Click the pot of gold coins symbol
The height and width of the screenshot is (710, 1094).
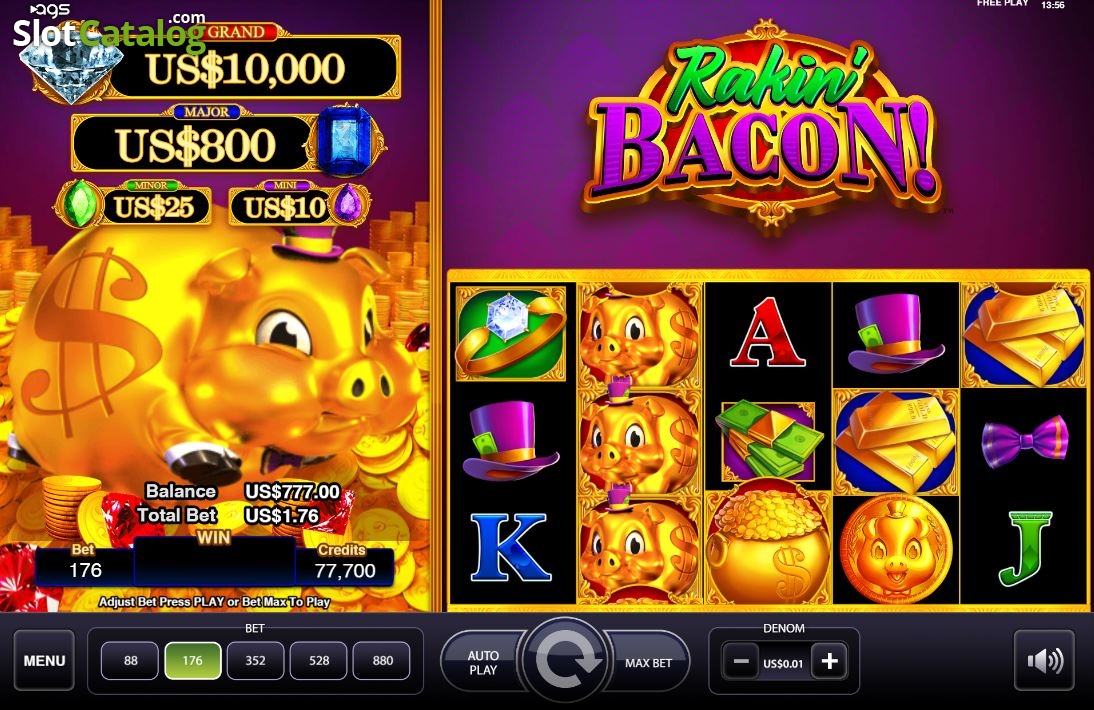tap(767, 547)
